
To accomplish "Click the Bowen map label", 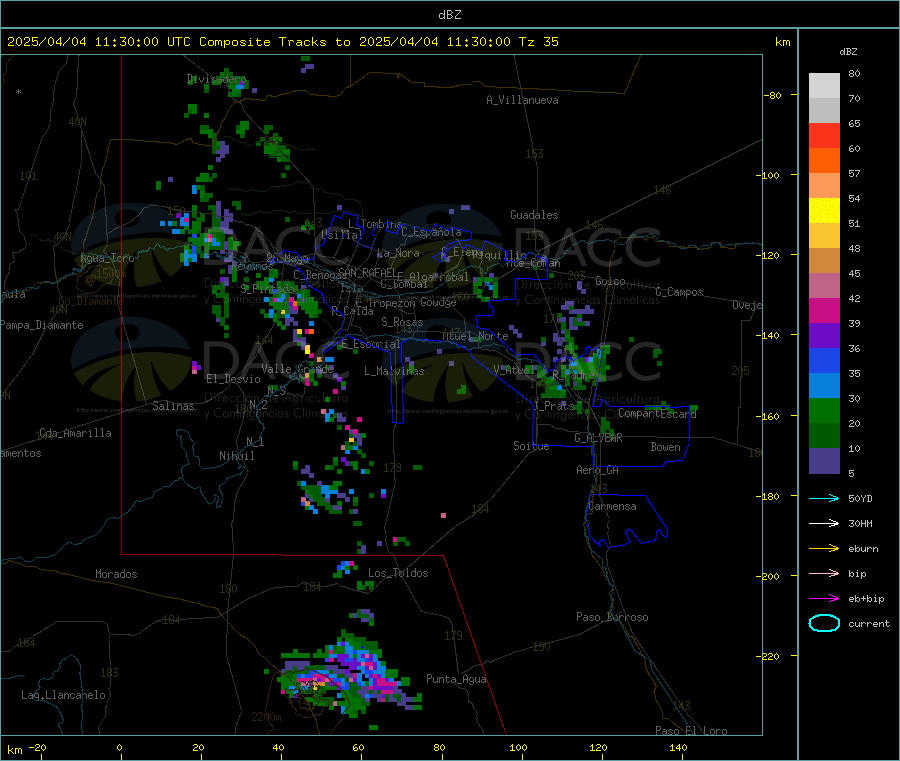I will coord(665,447).
